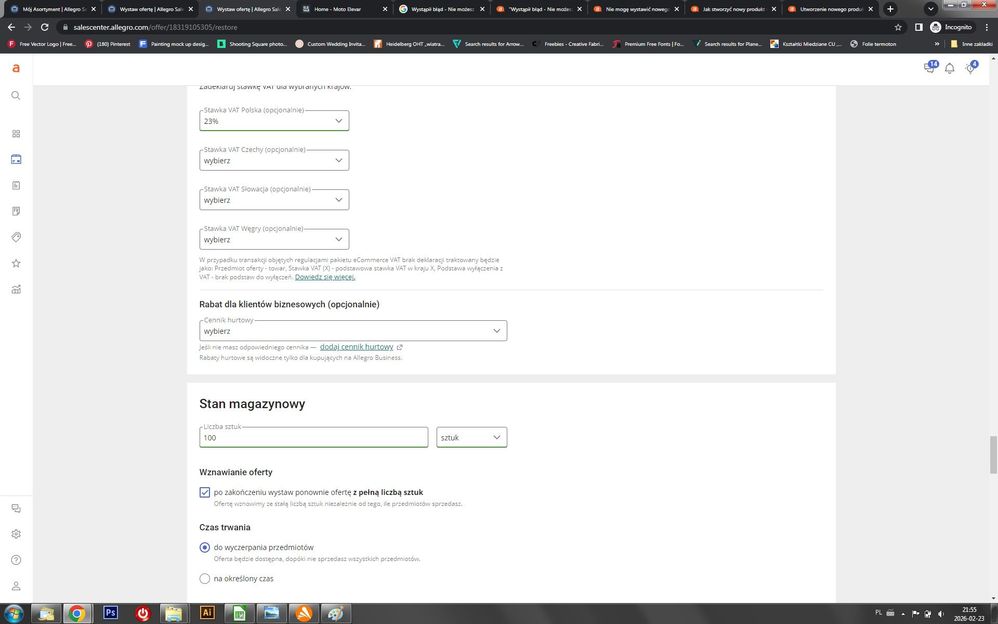
Task: Select 'do wyczerpania przedmiotów' radio option
Action: (x=205, y=547)
